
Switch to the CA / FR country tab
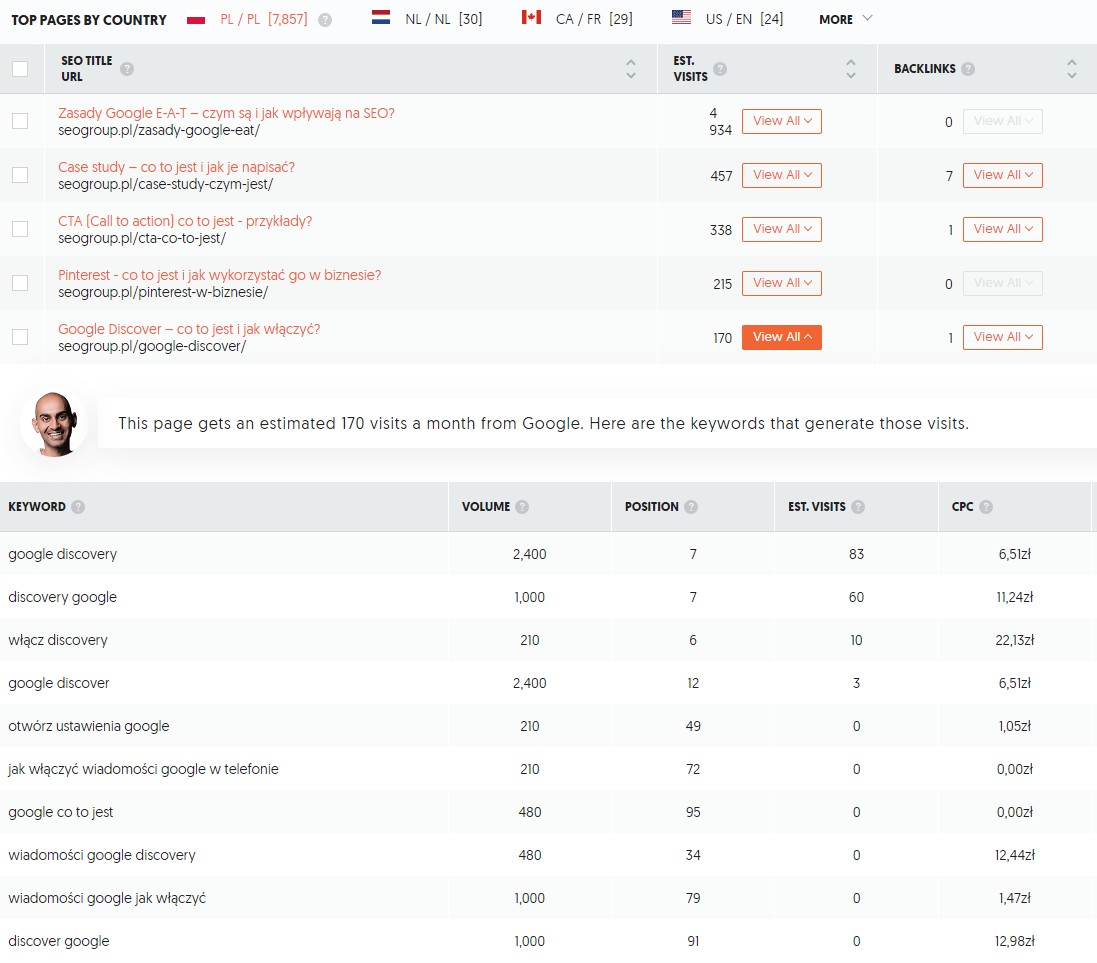594,19
